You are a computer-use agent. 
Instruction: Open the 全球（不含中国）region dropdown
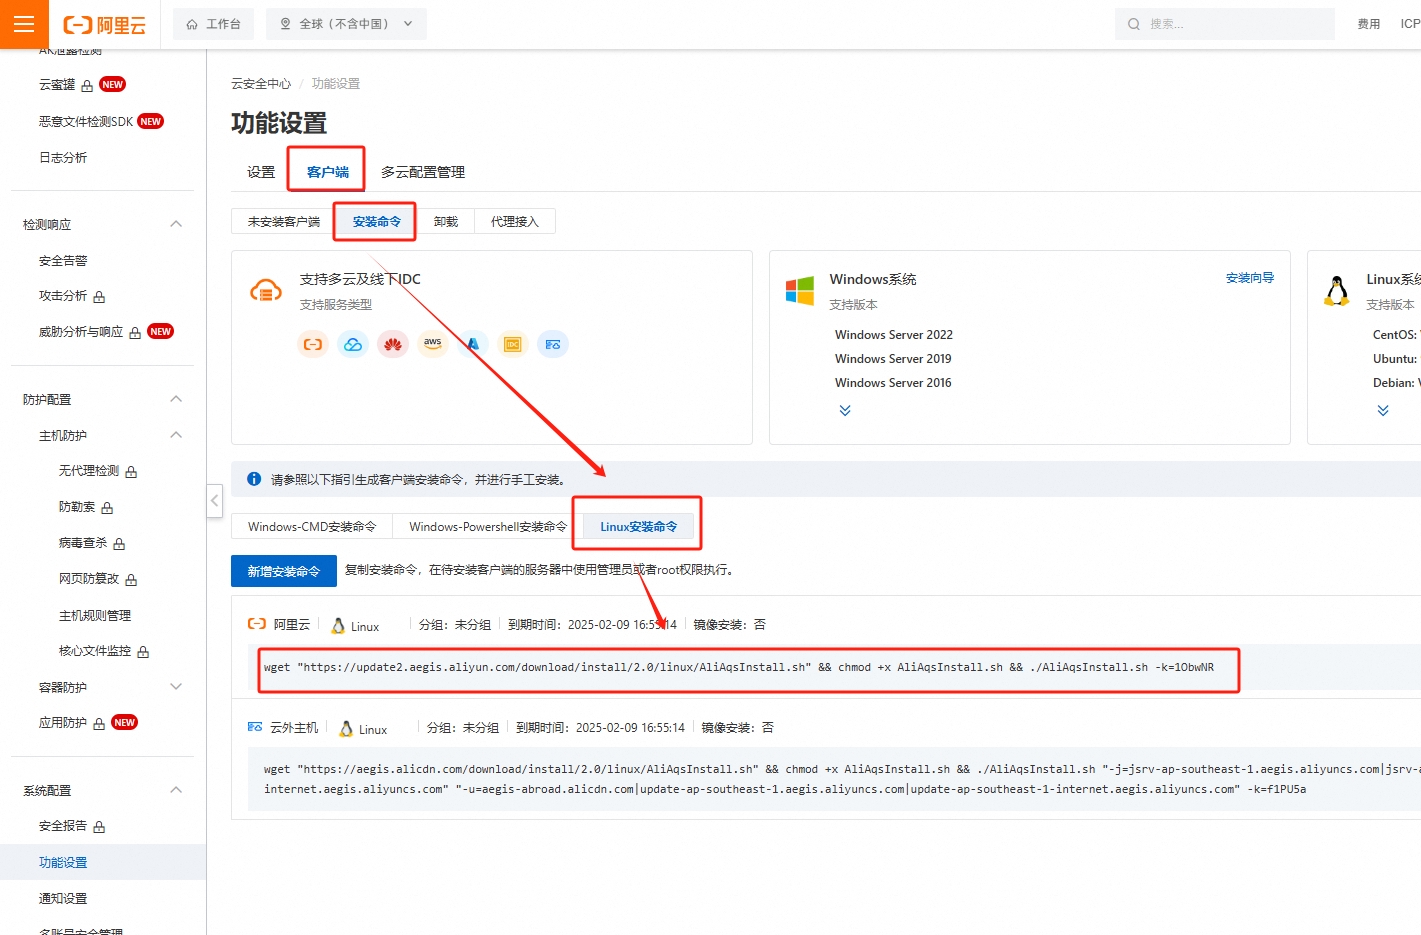346,24
